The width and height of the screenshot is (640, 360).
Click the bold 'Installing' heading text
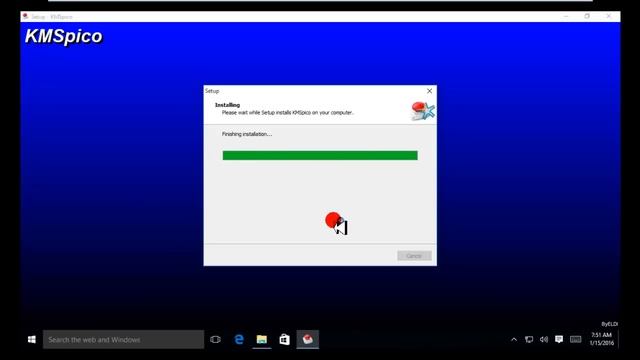pyautogui.click(x=227, y=105)
